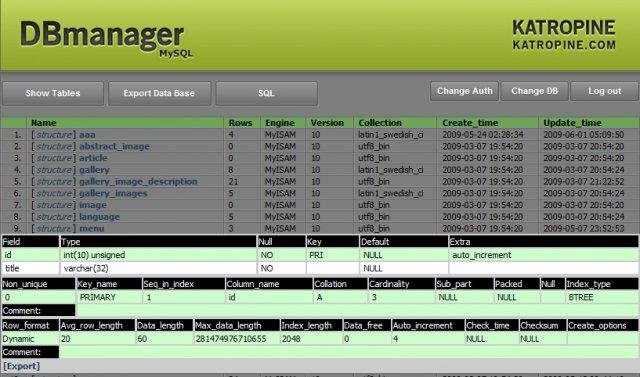Click the Show Tables button

pyautogui.click(x=53, y=93)
